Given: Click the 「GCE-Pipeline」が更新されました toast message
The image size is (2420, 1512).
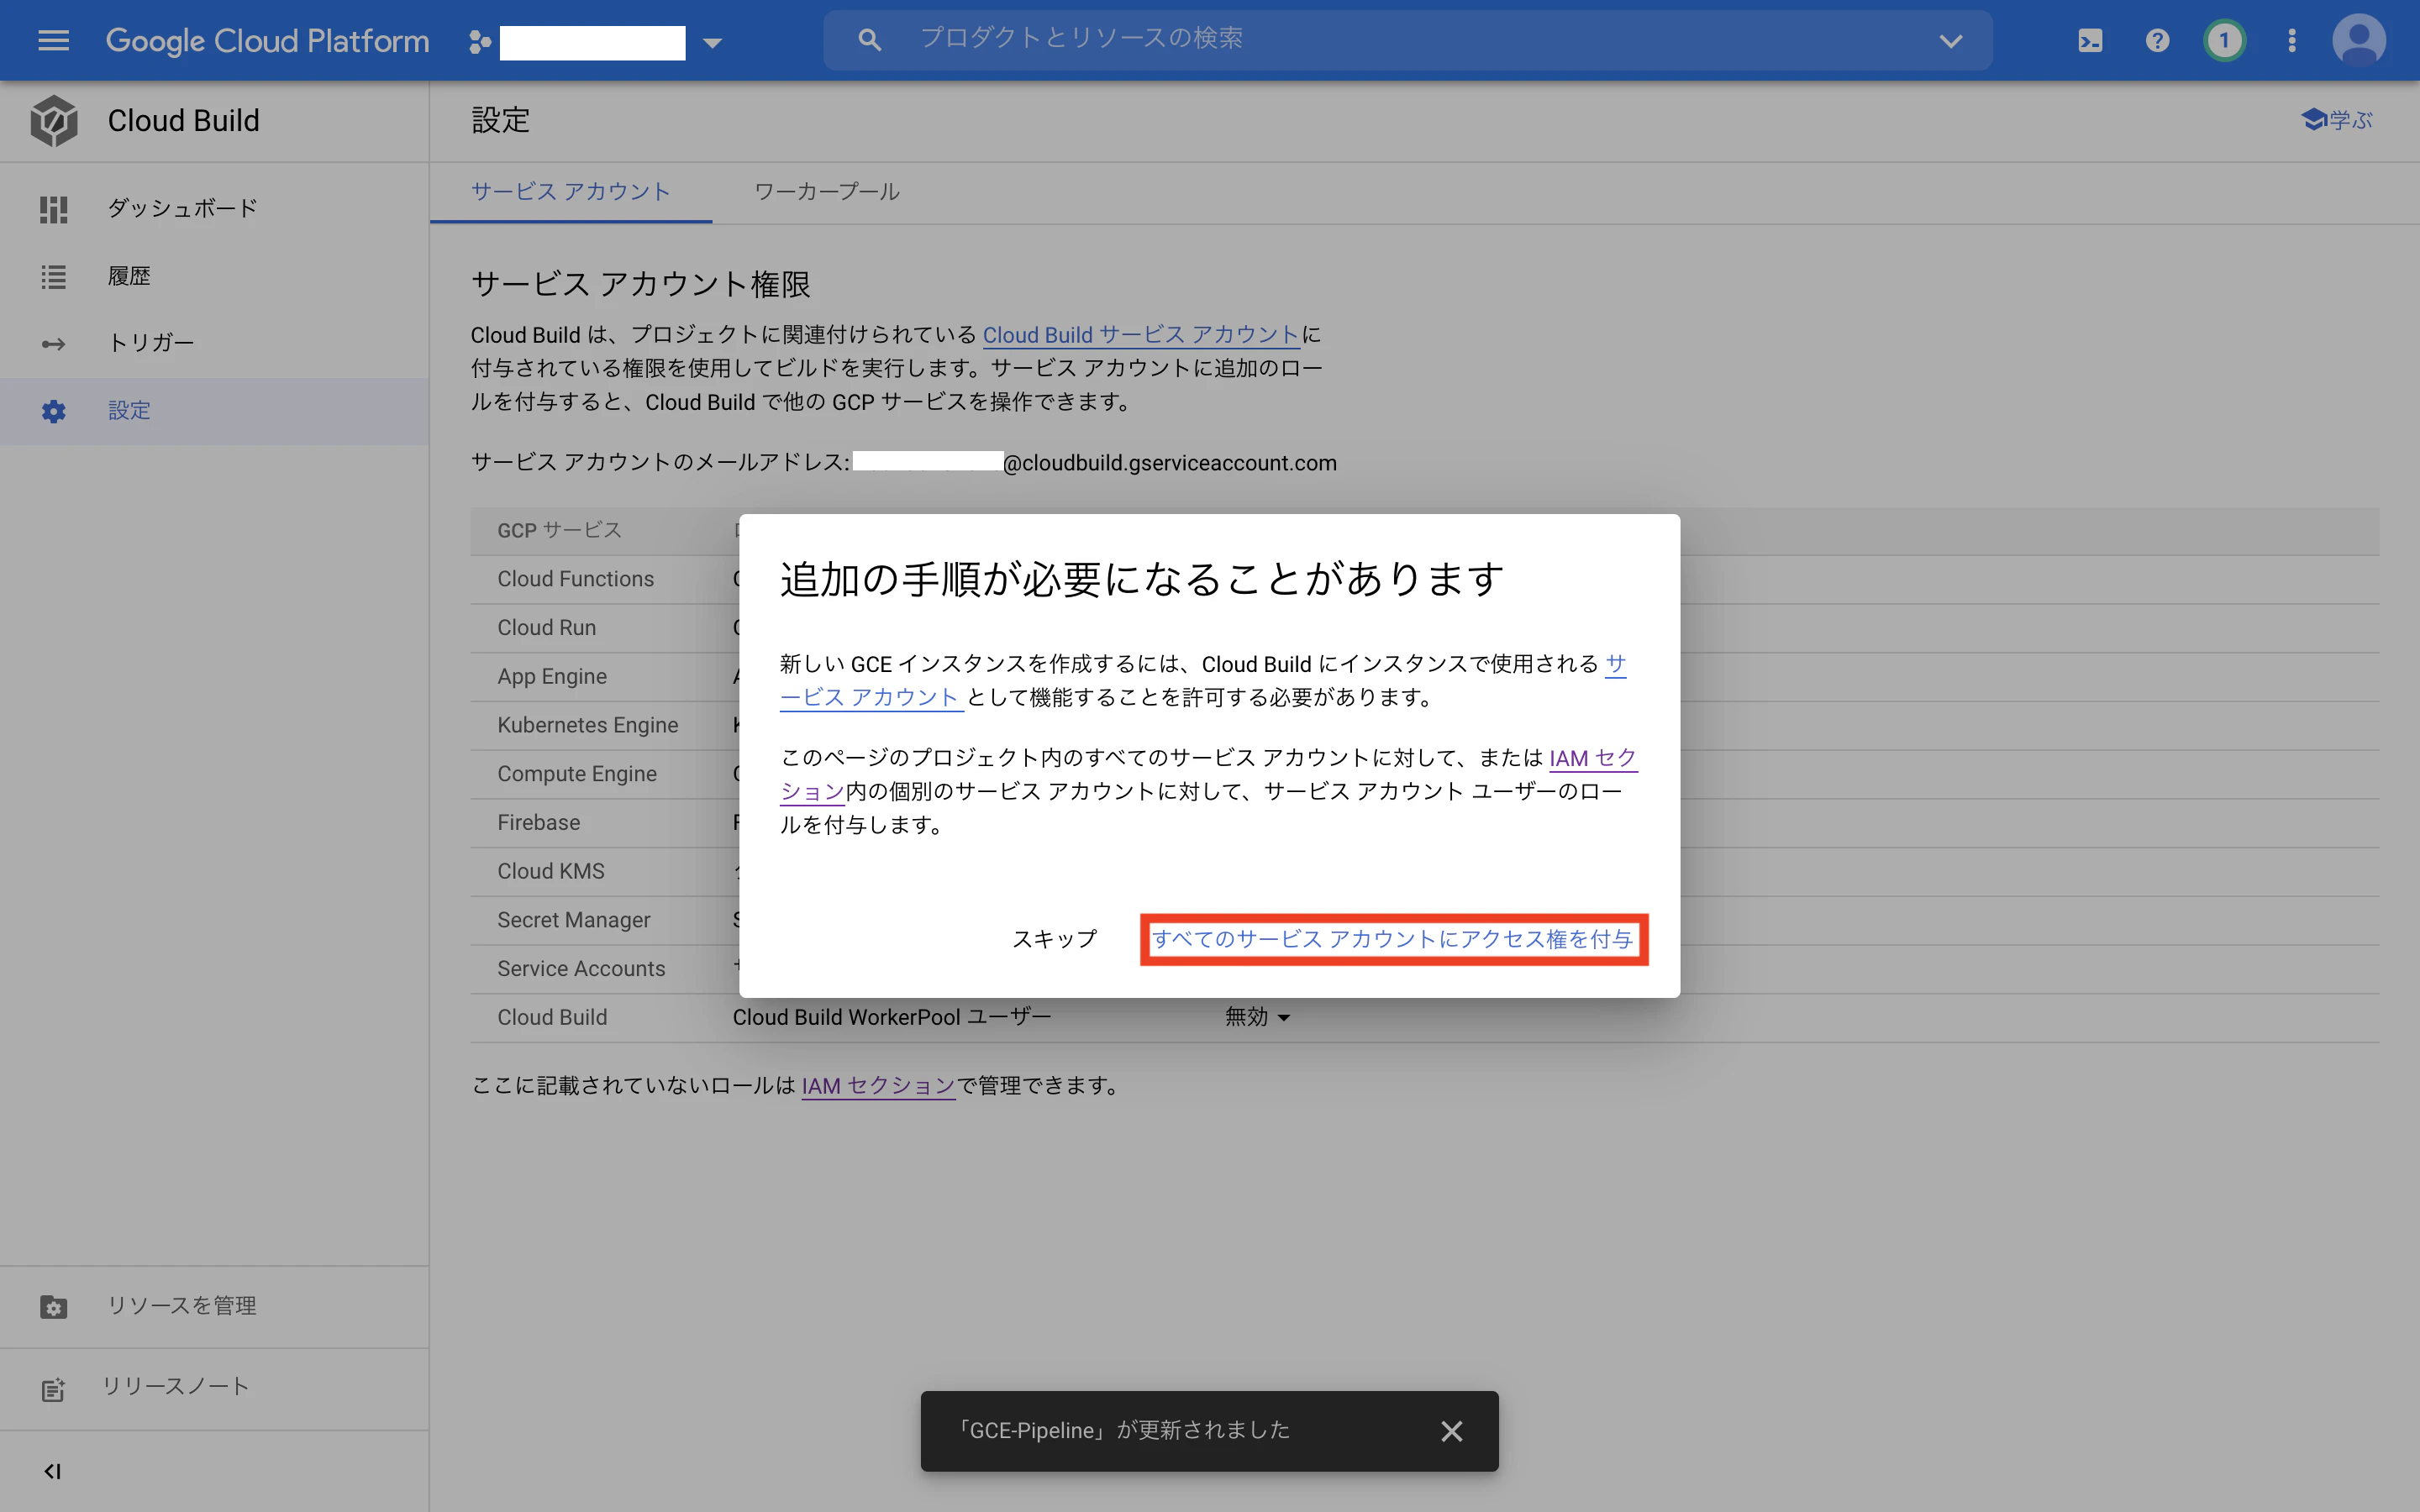Looking at the screenshot, I should [x=1124, y=1431].
